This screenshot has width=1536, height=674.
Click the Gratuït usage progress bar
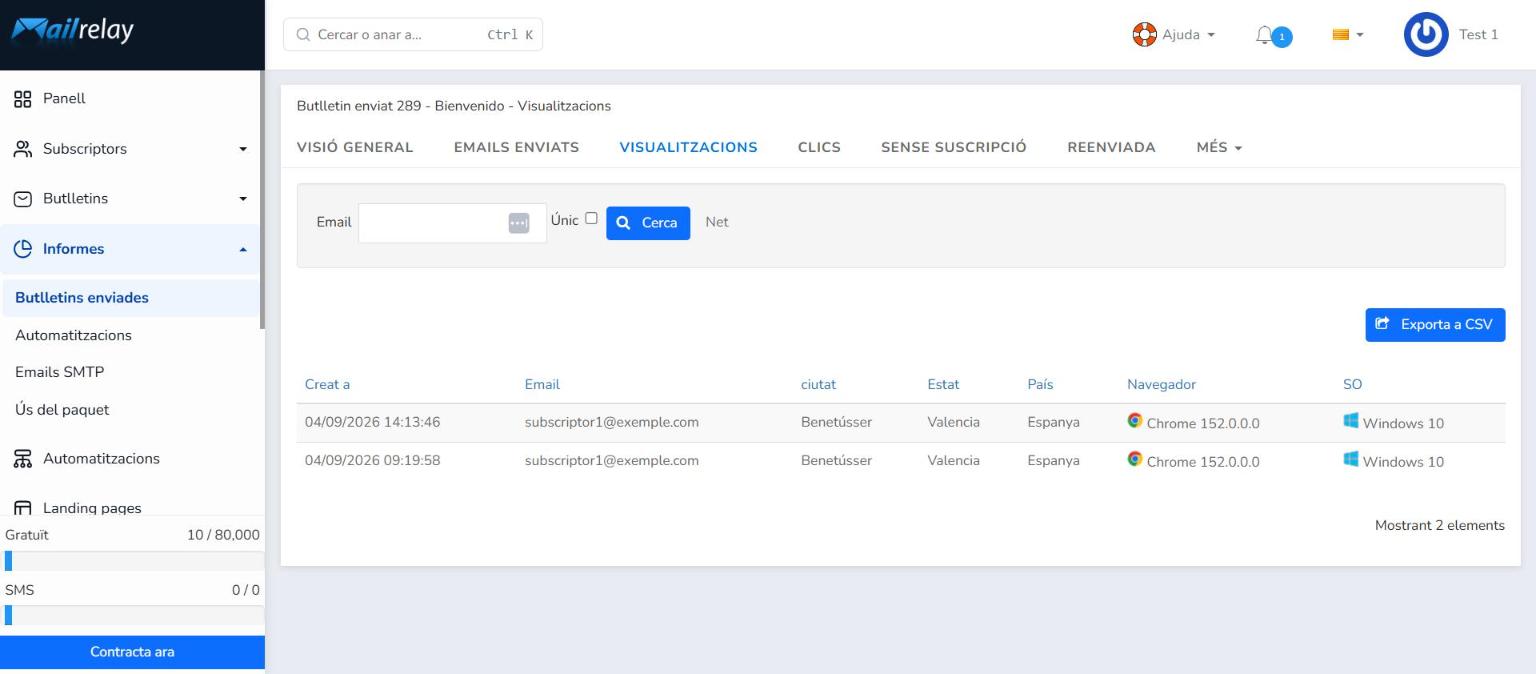[132, 561]
